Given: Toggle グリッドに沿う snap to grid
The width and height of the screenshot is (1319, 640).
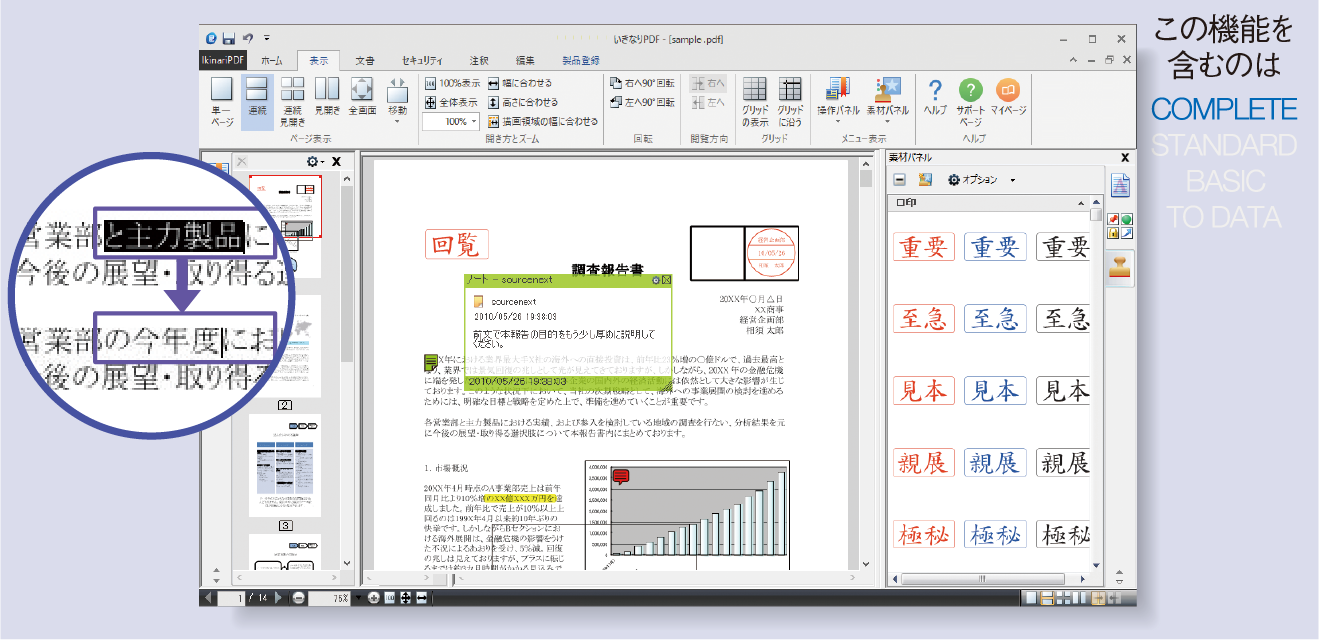Looking at the screenshot, I should [x=790, y=102].
